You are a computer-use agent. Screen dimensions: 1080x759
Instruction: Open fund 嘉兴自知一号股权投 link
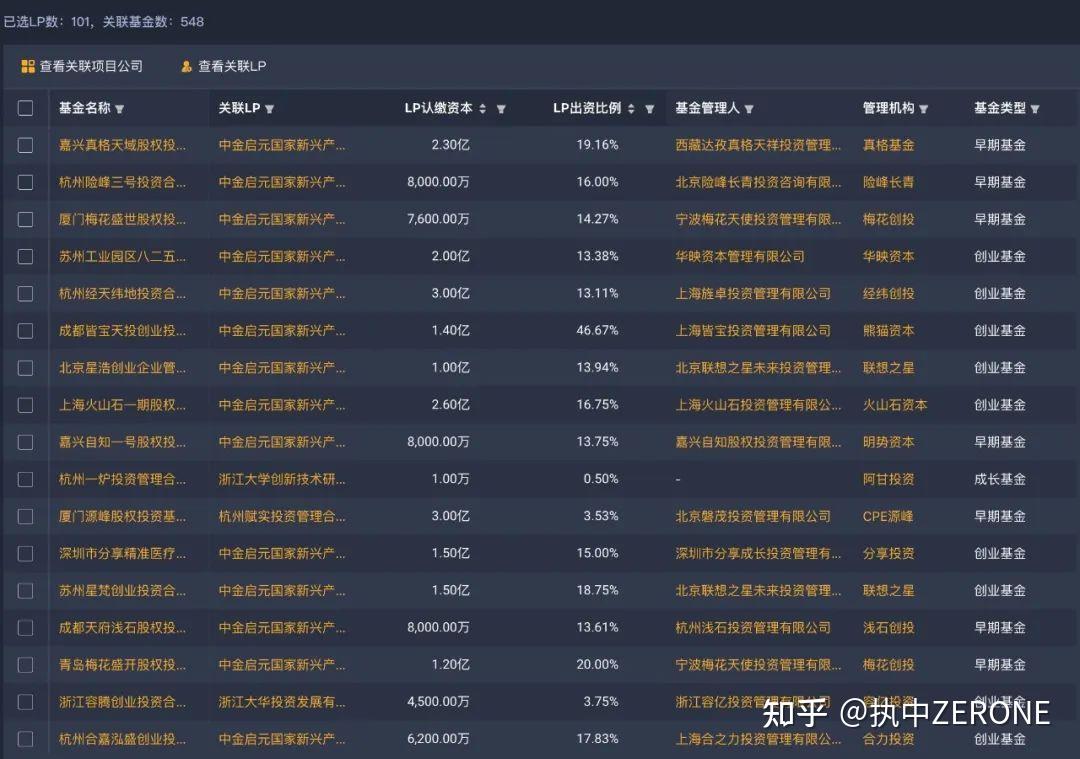(122, 442)
